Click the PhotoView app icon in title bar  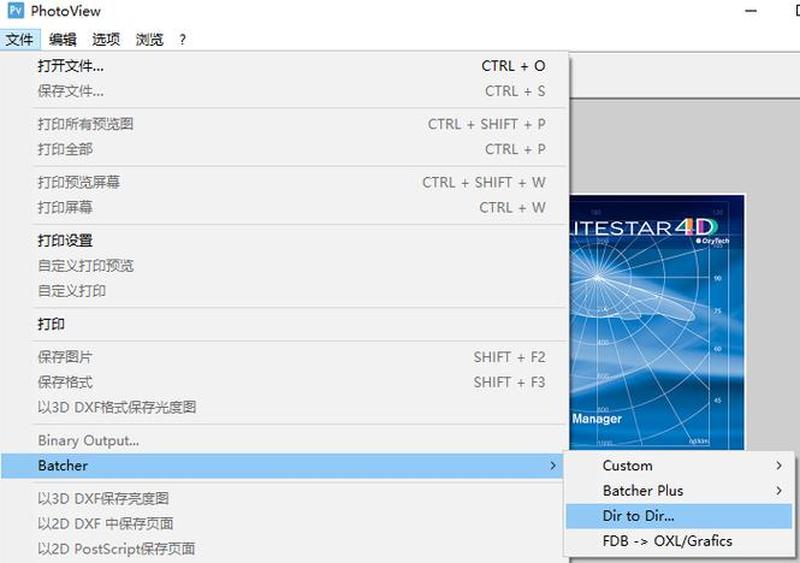tap(16, 10)
